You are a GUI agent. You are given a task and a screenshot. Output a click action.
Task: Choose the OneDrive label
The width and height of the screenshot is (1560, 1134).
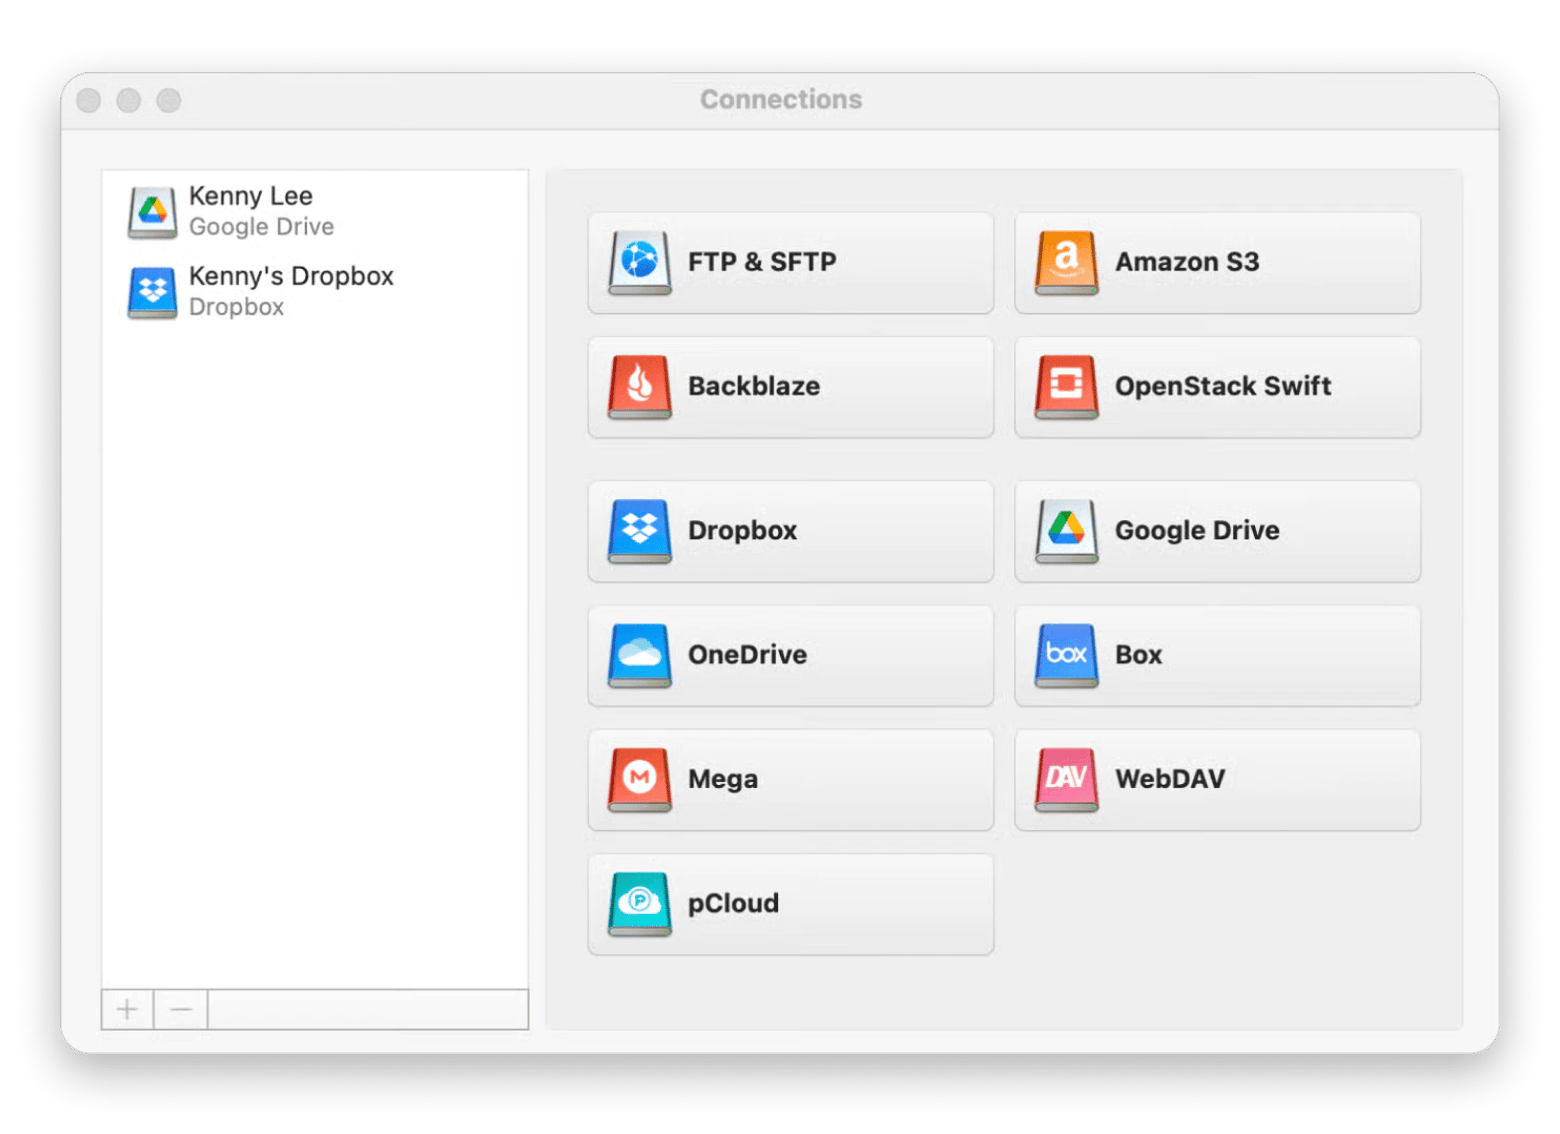click(747, 654)
